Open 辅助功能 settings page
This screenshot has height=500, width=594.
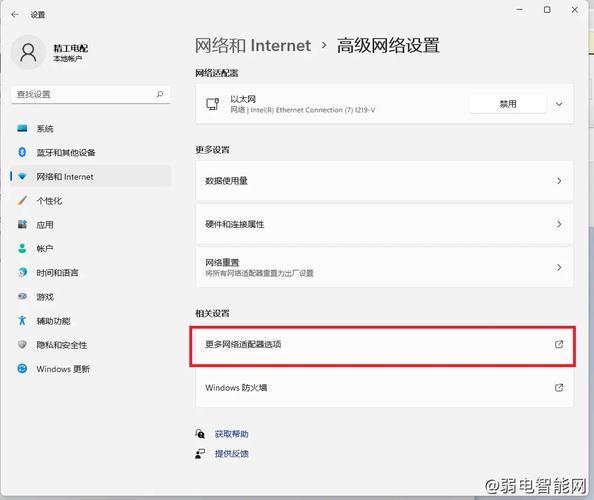91,320
